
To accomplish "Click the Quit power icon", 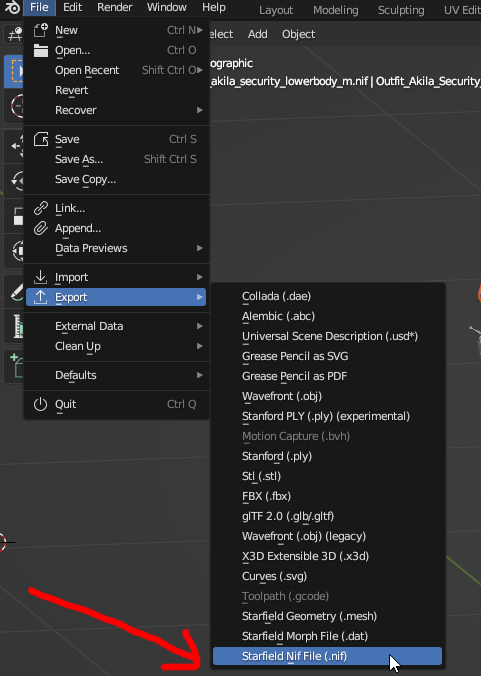I will [41, 404].
